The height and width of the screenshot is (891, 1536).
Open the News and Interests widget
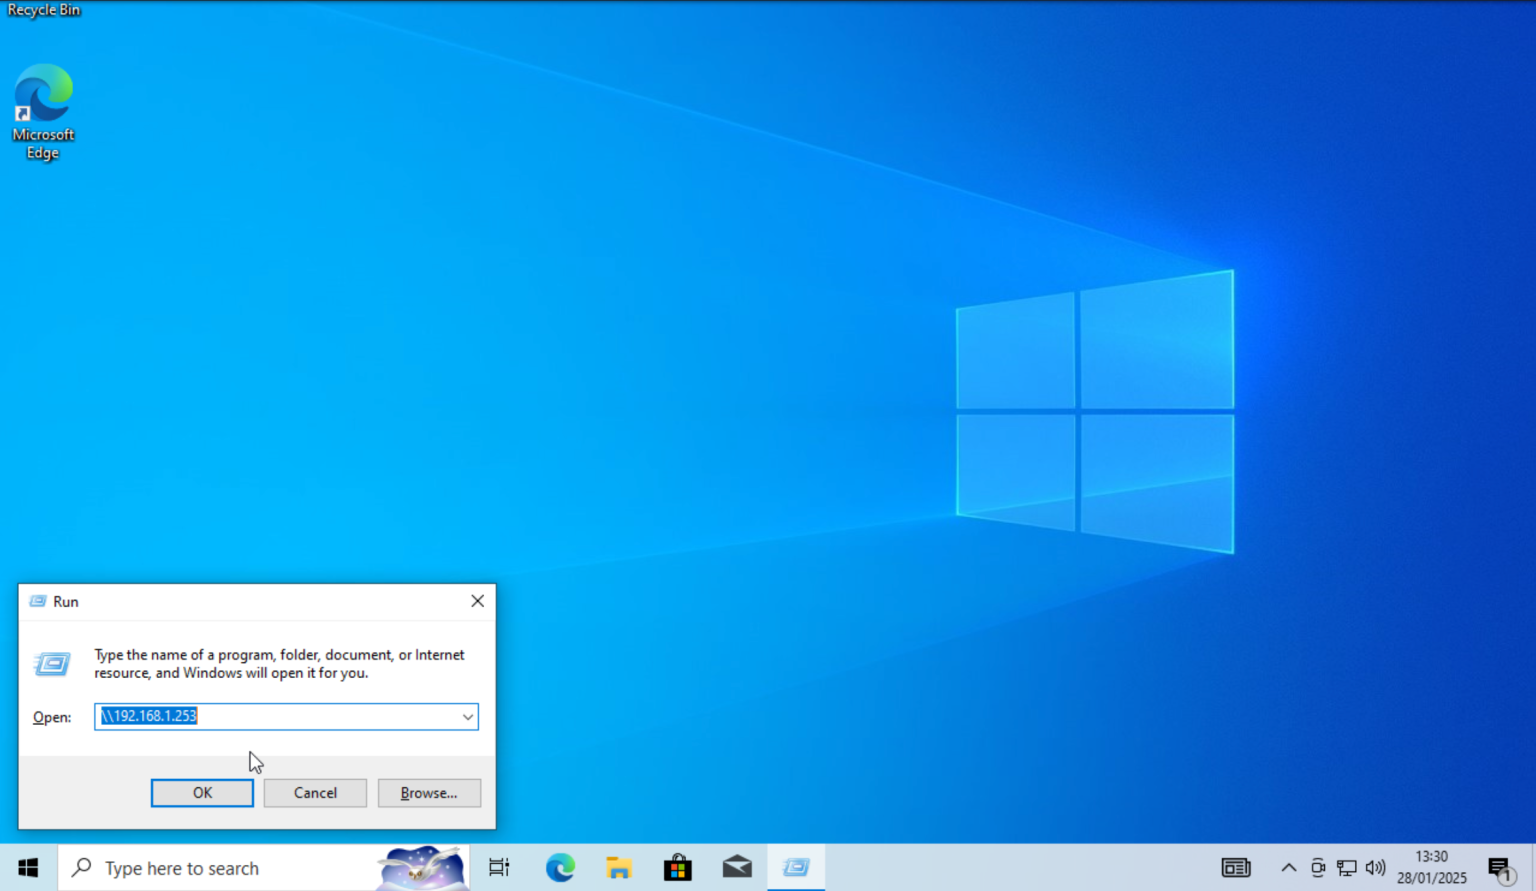coord(1236,868)
